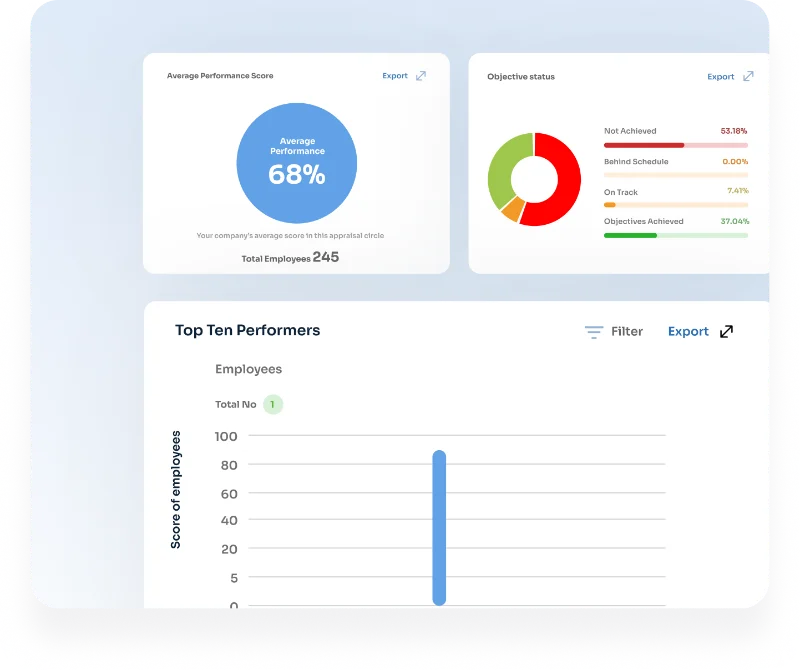This screenshot has height=670, width=800.
Task: Click the expand icon in Average Performance Score card
Action: pyautogui.click(x=421, y=76)
